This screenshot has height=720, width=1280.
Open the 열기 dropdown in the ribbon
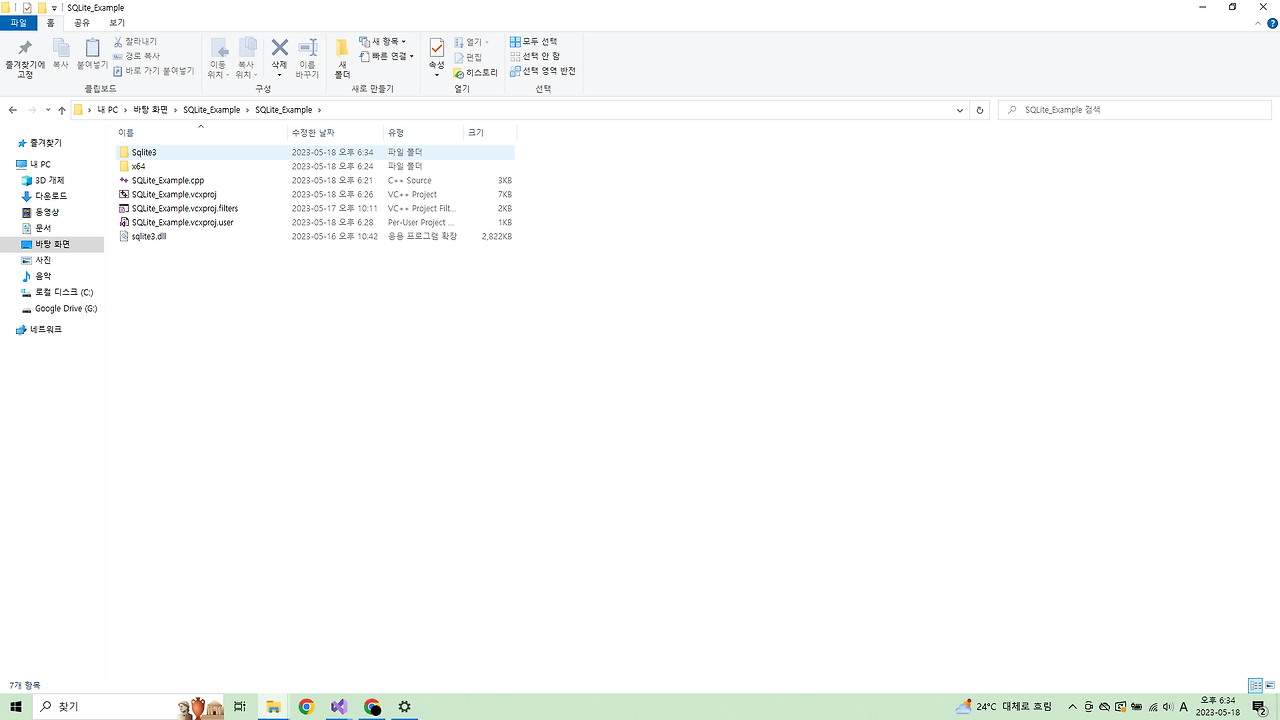(x=471, y=42)
